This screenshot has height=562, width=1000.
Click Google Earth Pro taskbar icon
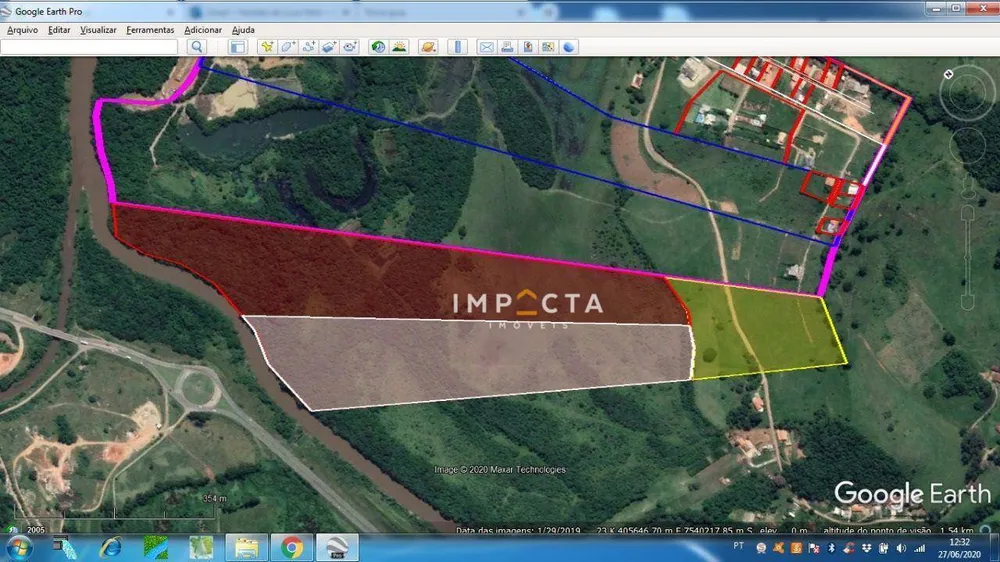coord(337,548)
